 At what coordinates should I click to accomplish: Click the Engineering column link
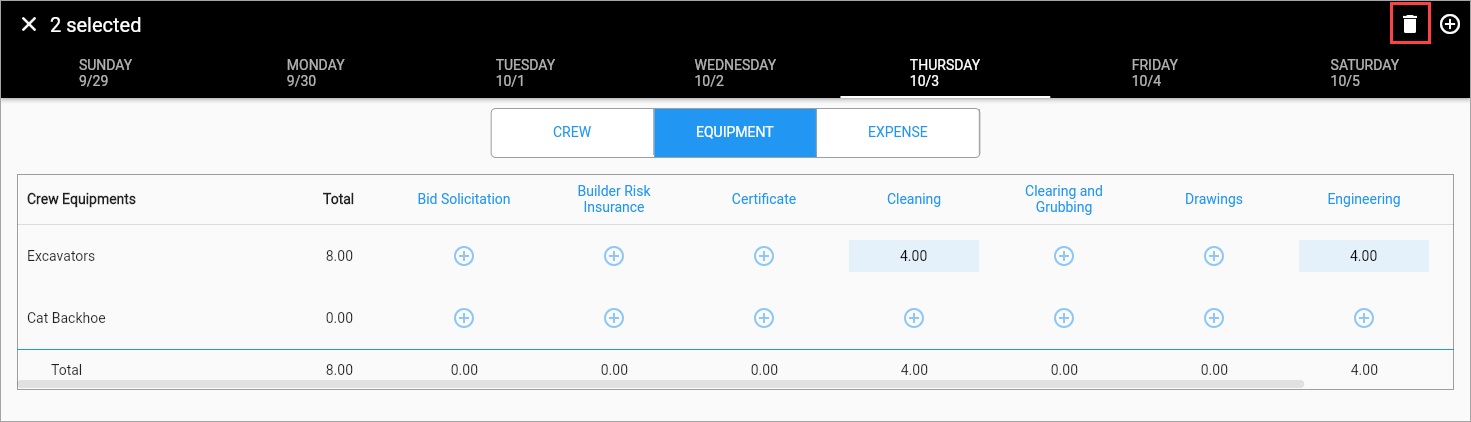pos(1364,199)
